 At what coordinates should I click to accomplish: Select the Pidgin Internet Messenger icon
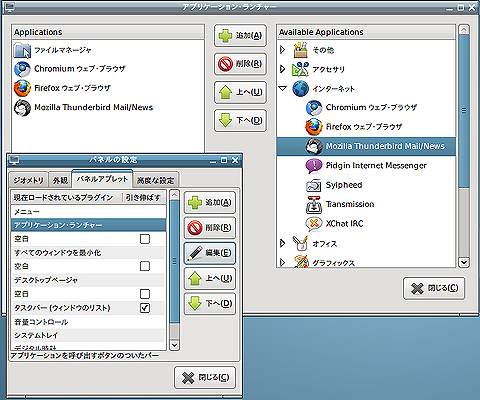314,165
